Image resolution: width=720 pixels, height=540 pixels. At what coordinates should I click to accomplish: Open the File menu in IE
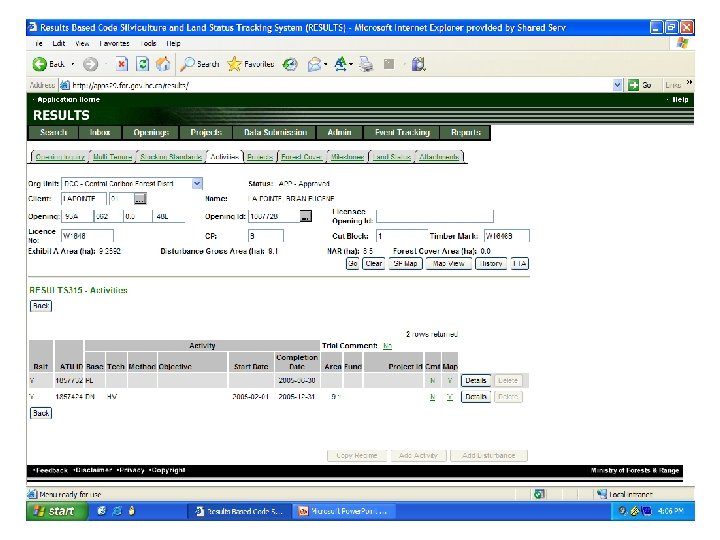(x=39, y=44)
